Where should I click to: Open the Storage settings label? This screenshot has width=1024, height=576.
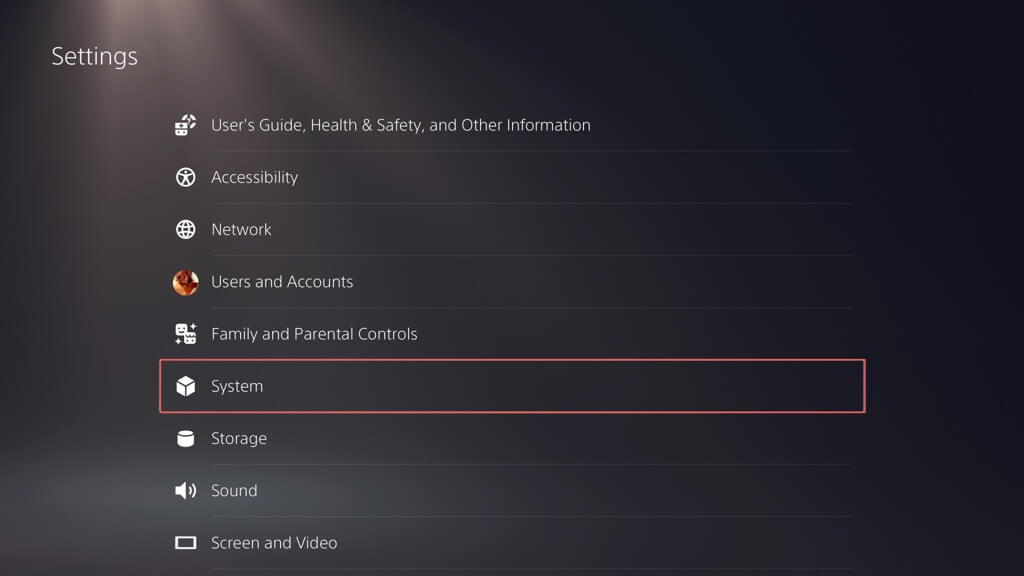(x=238, y=438)
